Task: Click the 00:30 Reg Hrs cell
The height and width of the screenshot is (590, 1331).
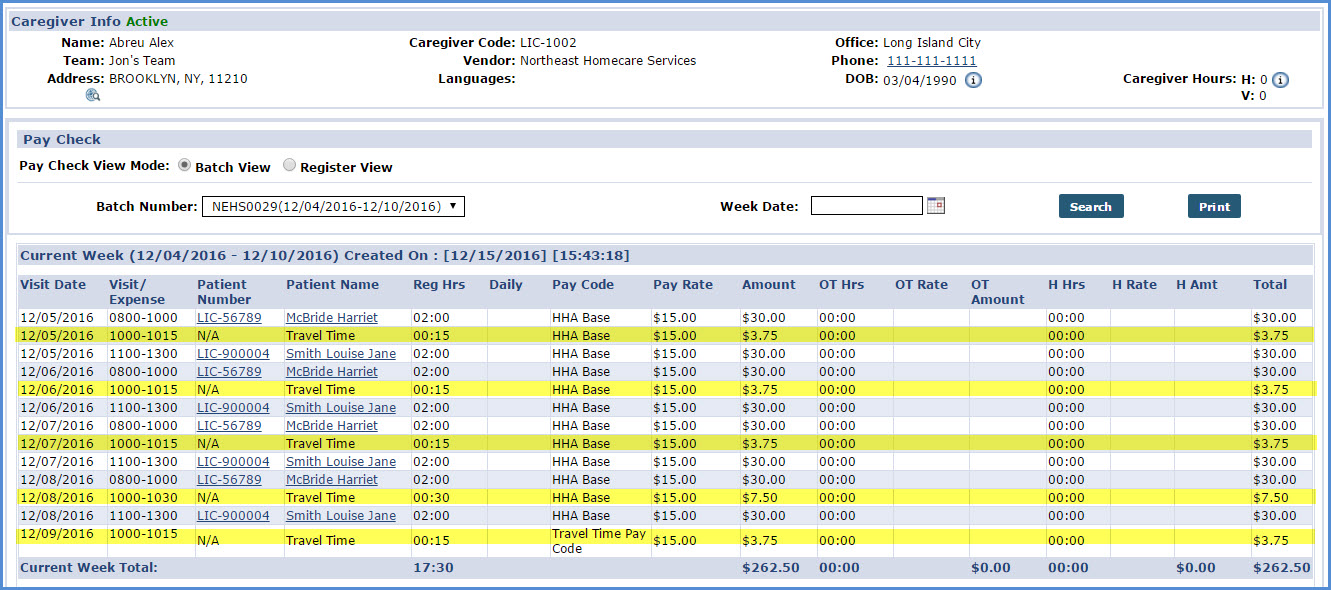Action: coord(430,498)
